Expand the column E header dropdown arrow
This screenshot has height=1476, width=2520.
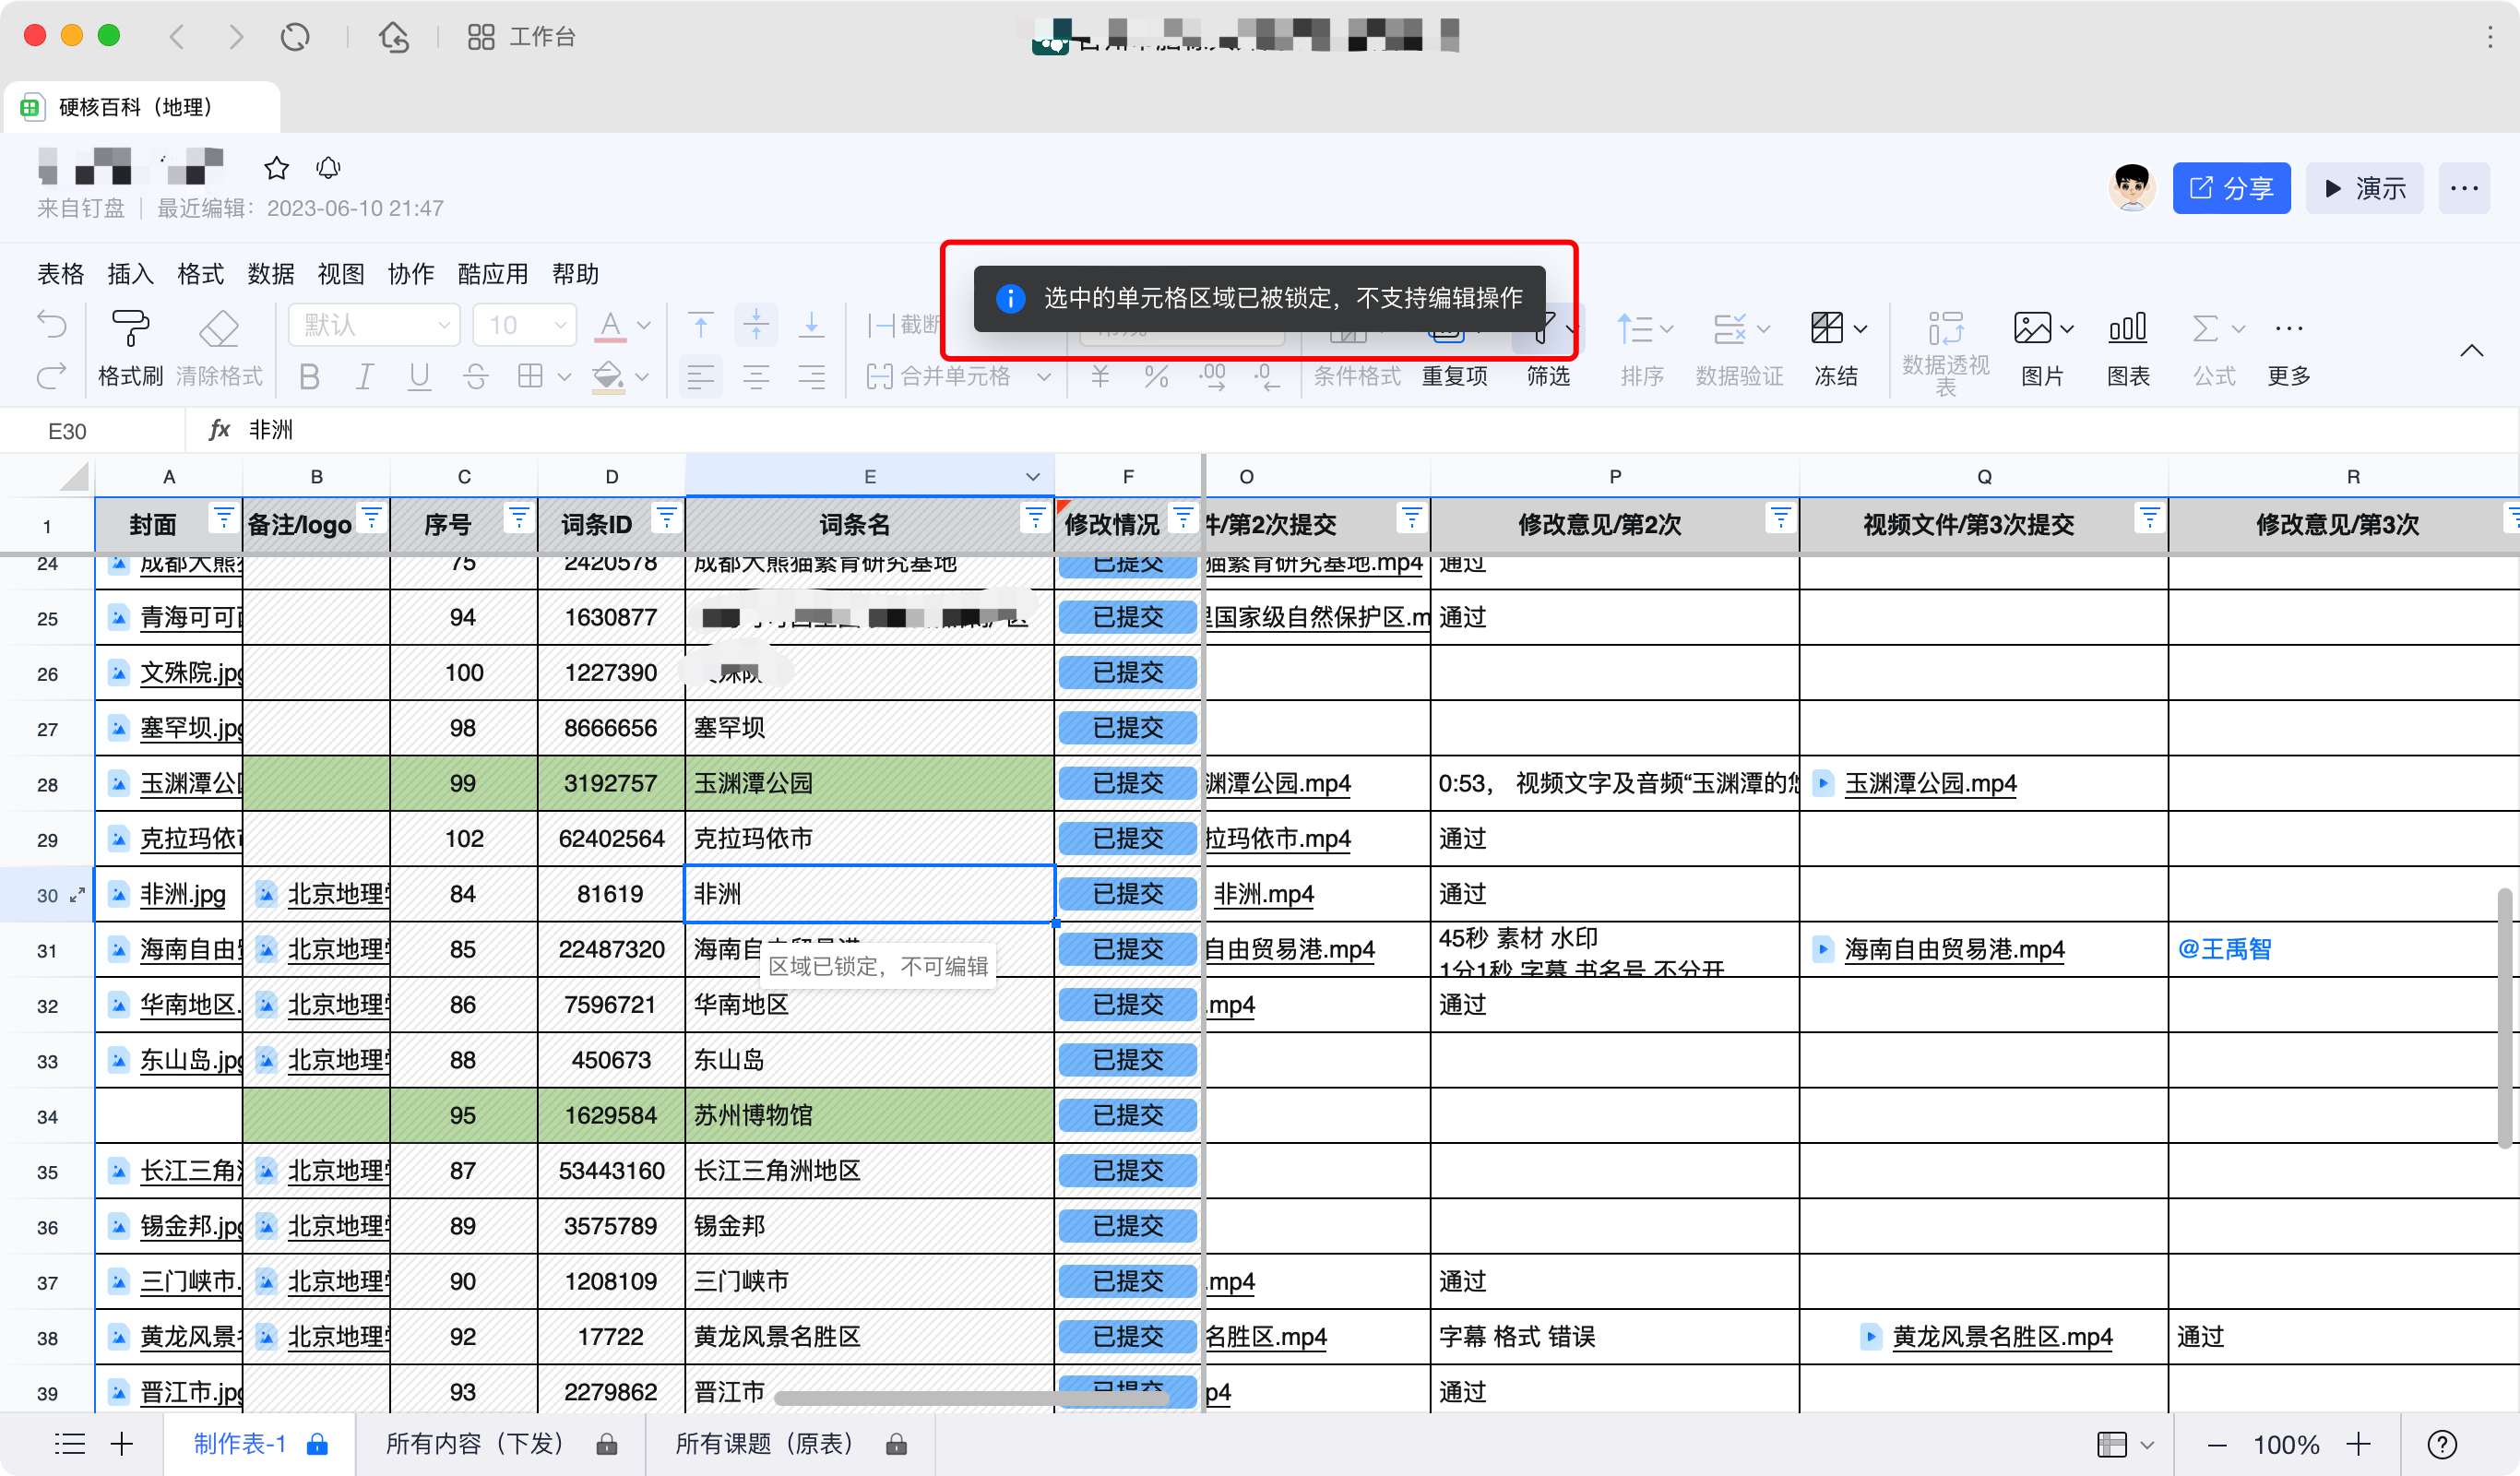(1033, 477)
